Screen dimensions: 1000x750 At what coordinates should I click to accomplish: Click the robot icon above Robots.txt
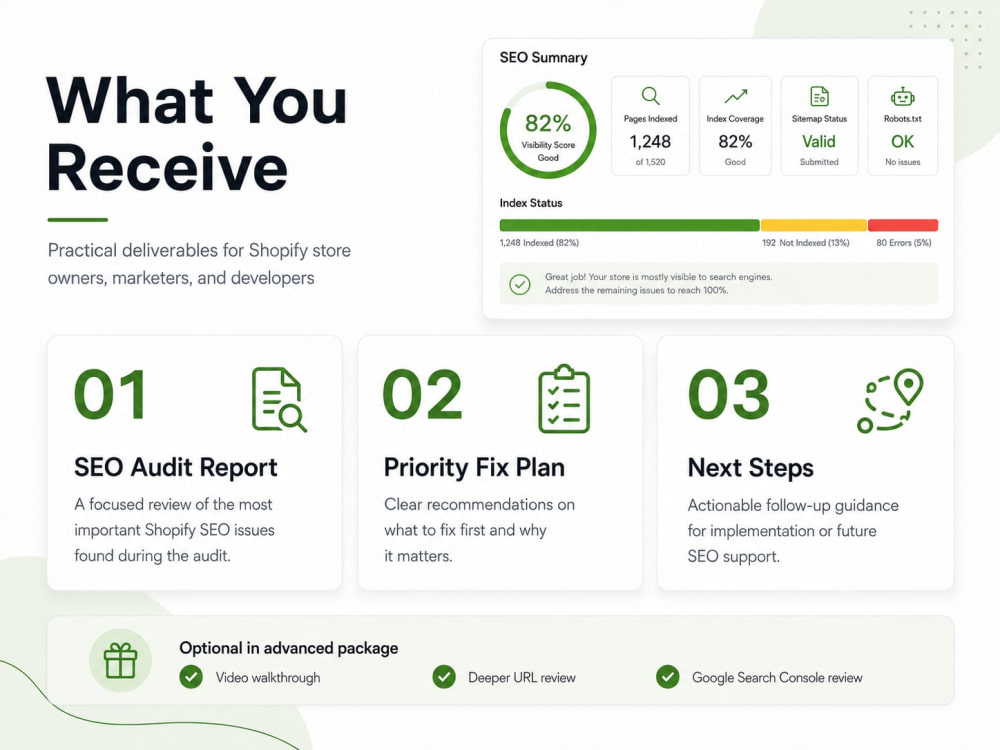click(x=902, y=96)
